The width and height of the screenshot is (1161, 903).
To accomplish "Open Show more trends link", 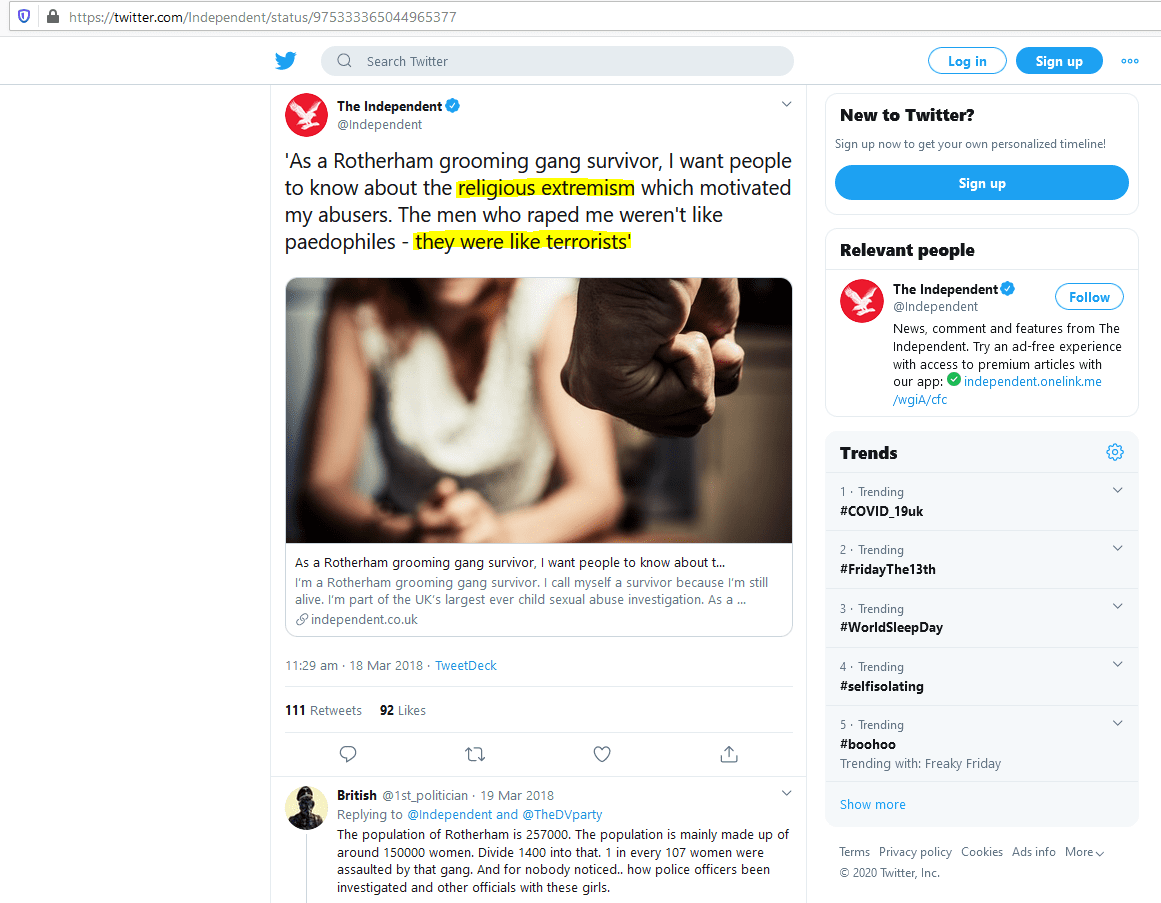I will [873, 804].
